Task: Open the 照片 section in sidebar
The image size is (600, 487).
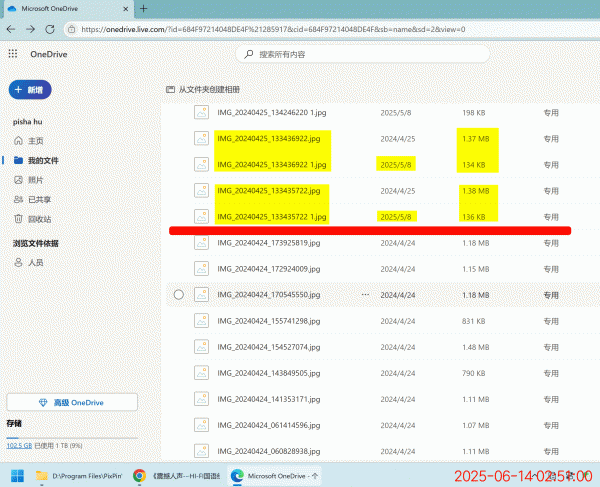Action: click(35, 179)
